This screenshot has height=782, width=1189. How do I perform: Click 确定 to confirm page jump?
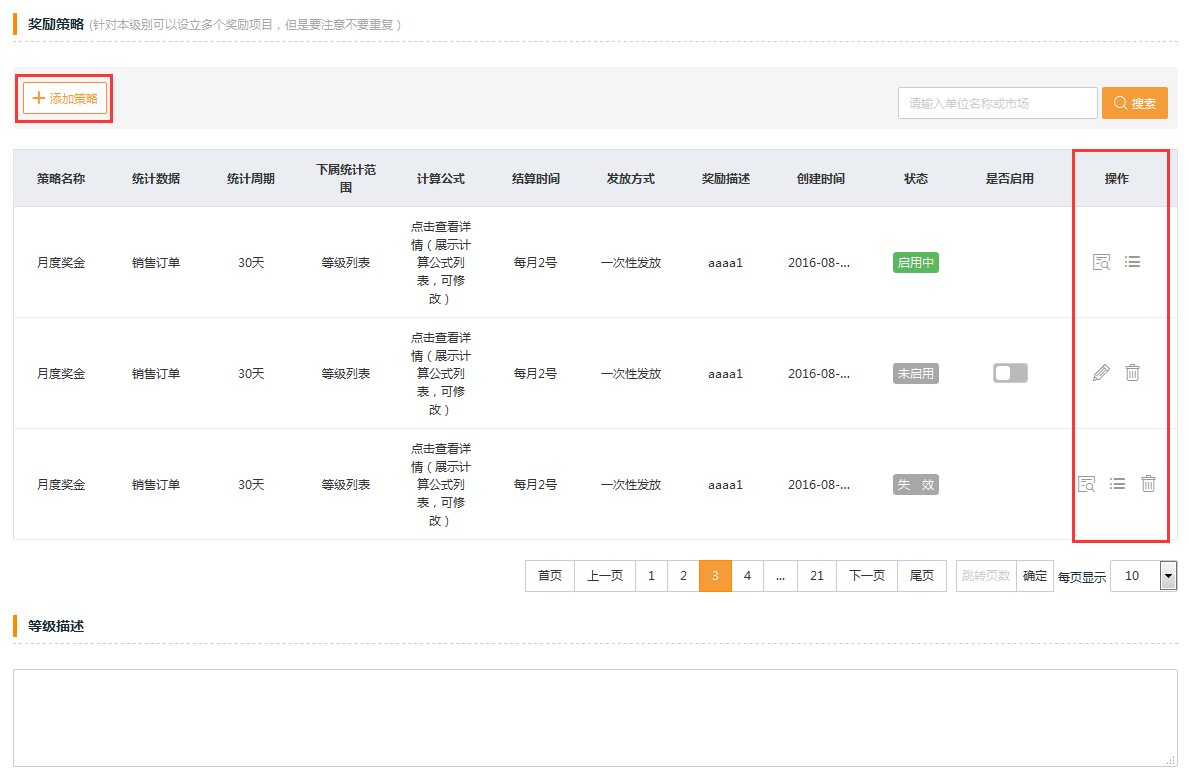[x=1035, y=576]
